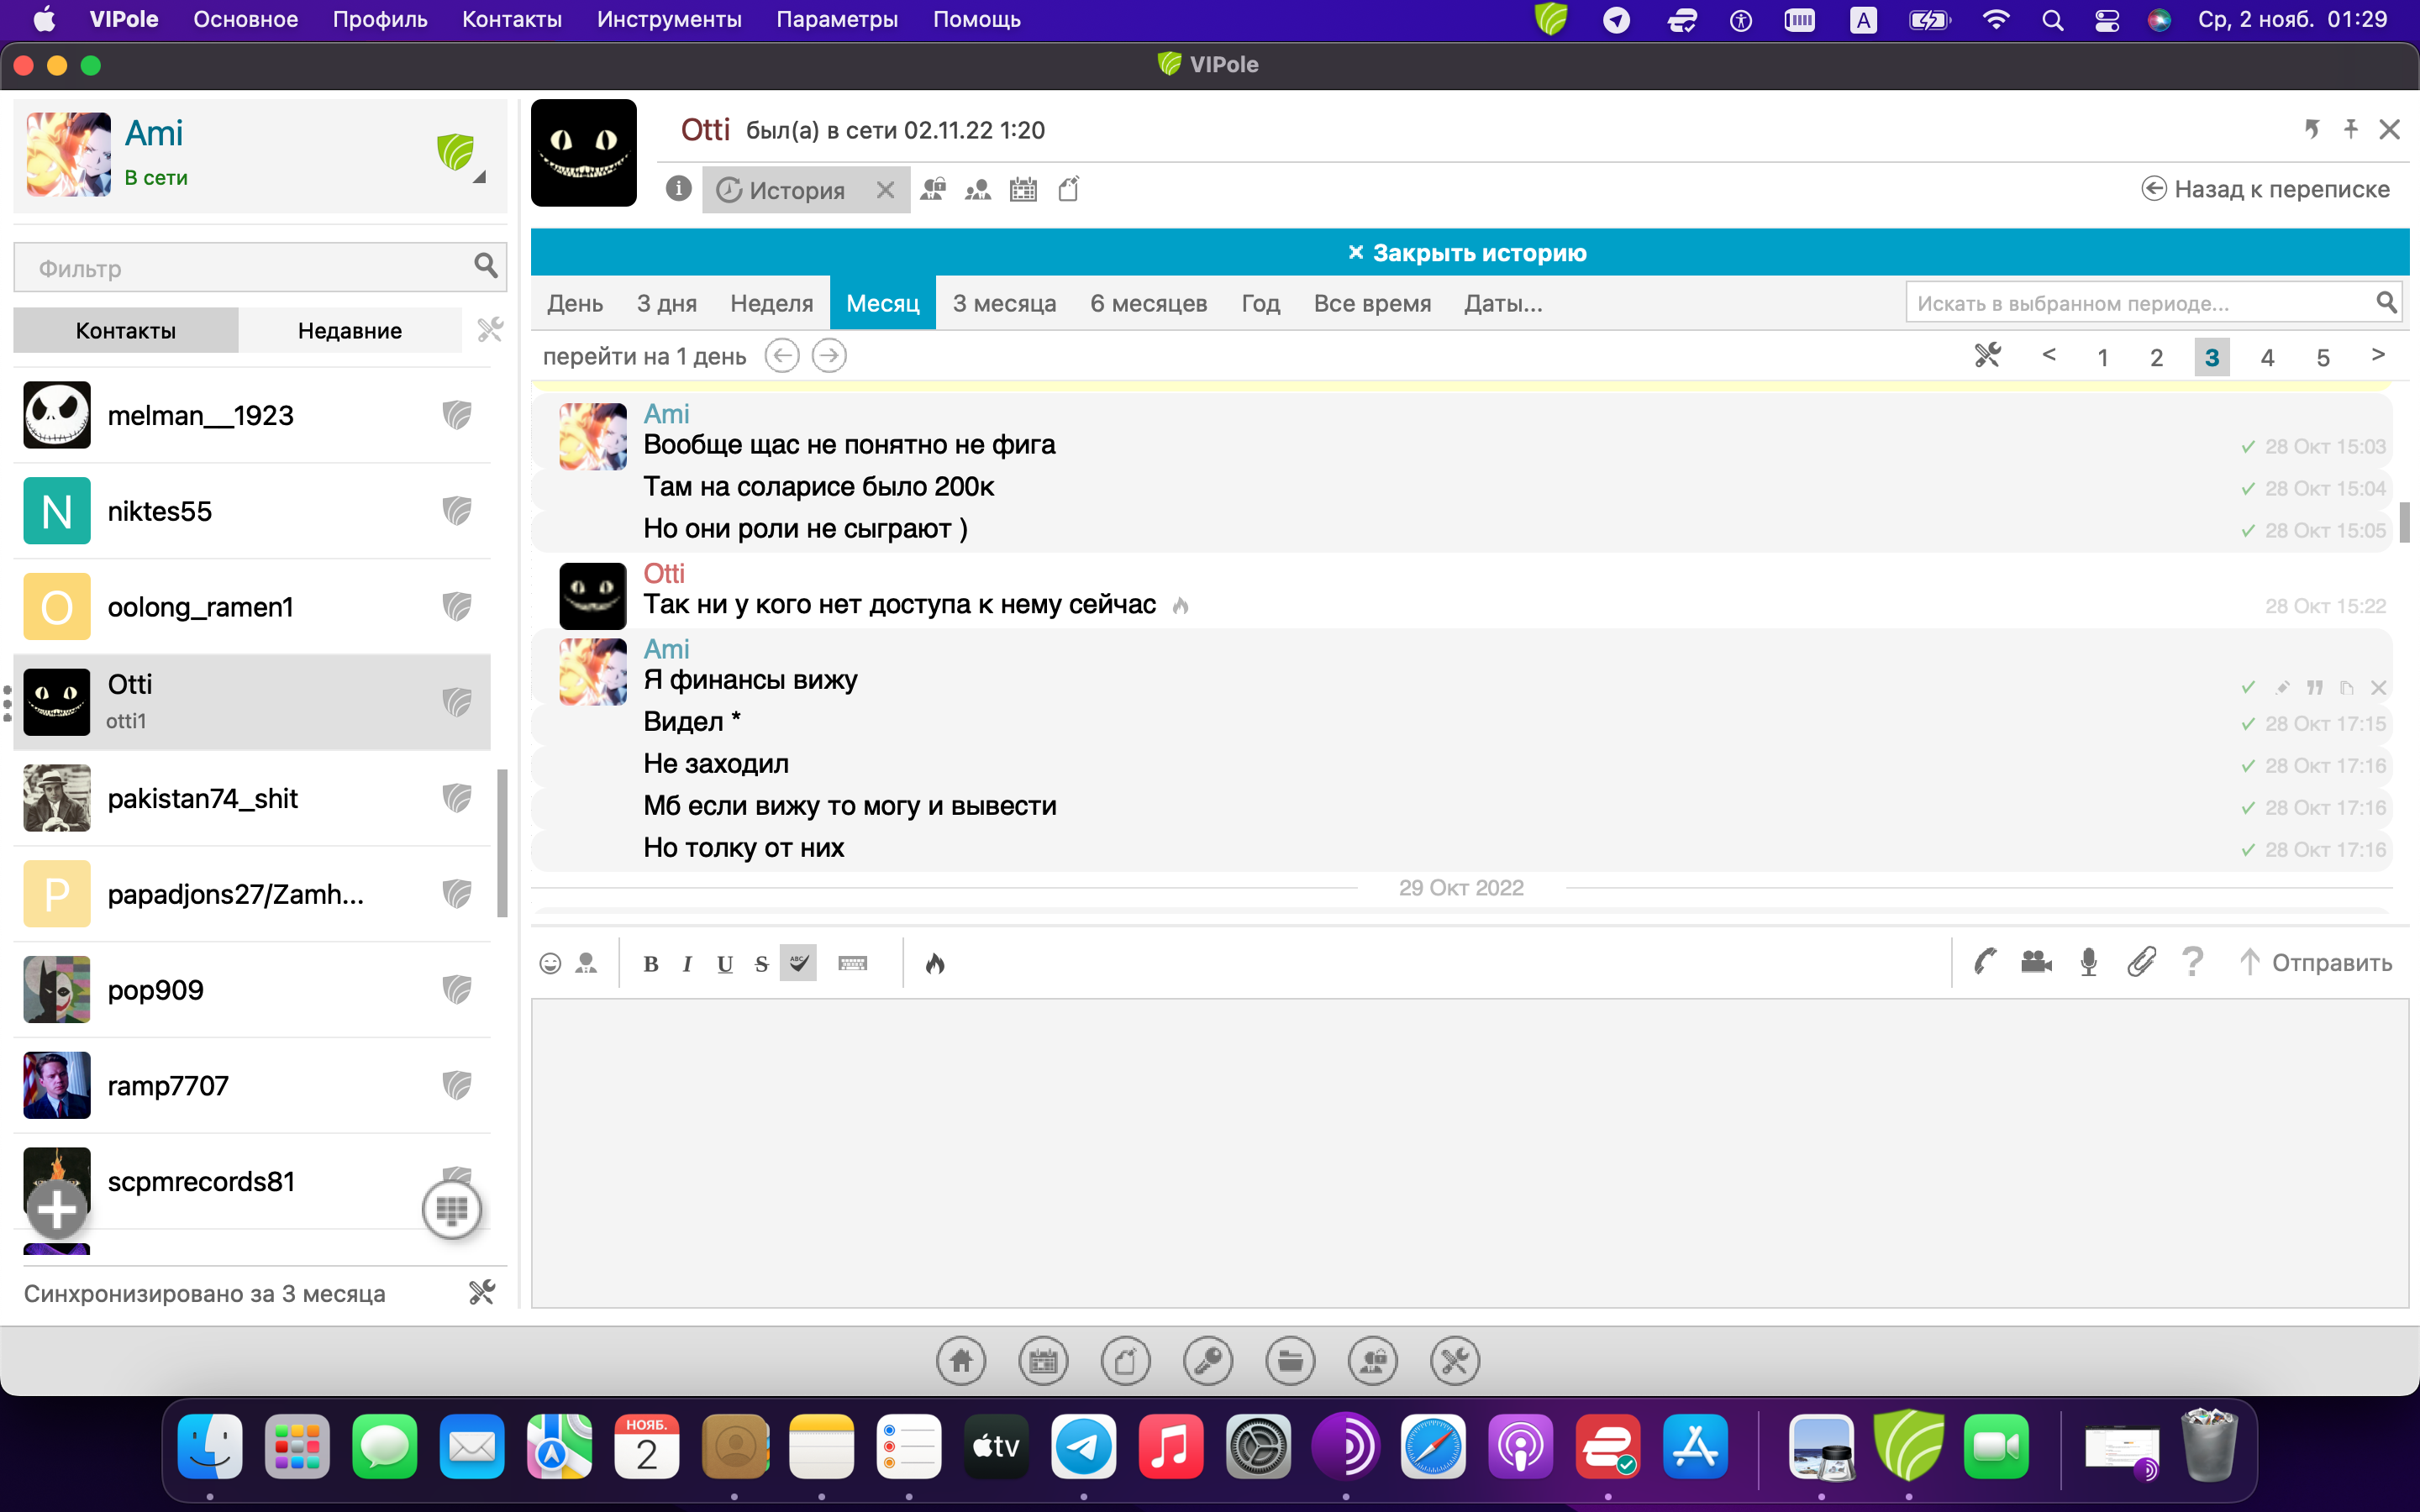Open contact melman__1923
2420x1512 pixels.
pyautogui.click(x=252, y=415)
